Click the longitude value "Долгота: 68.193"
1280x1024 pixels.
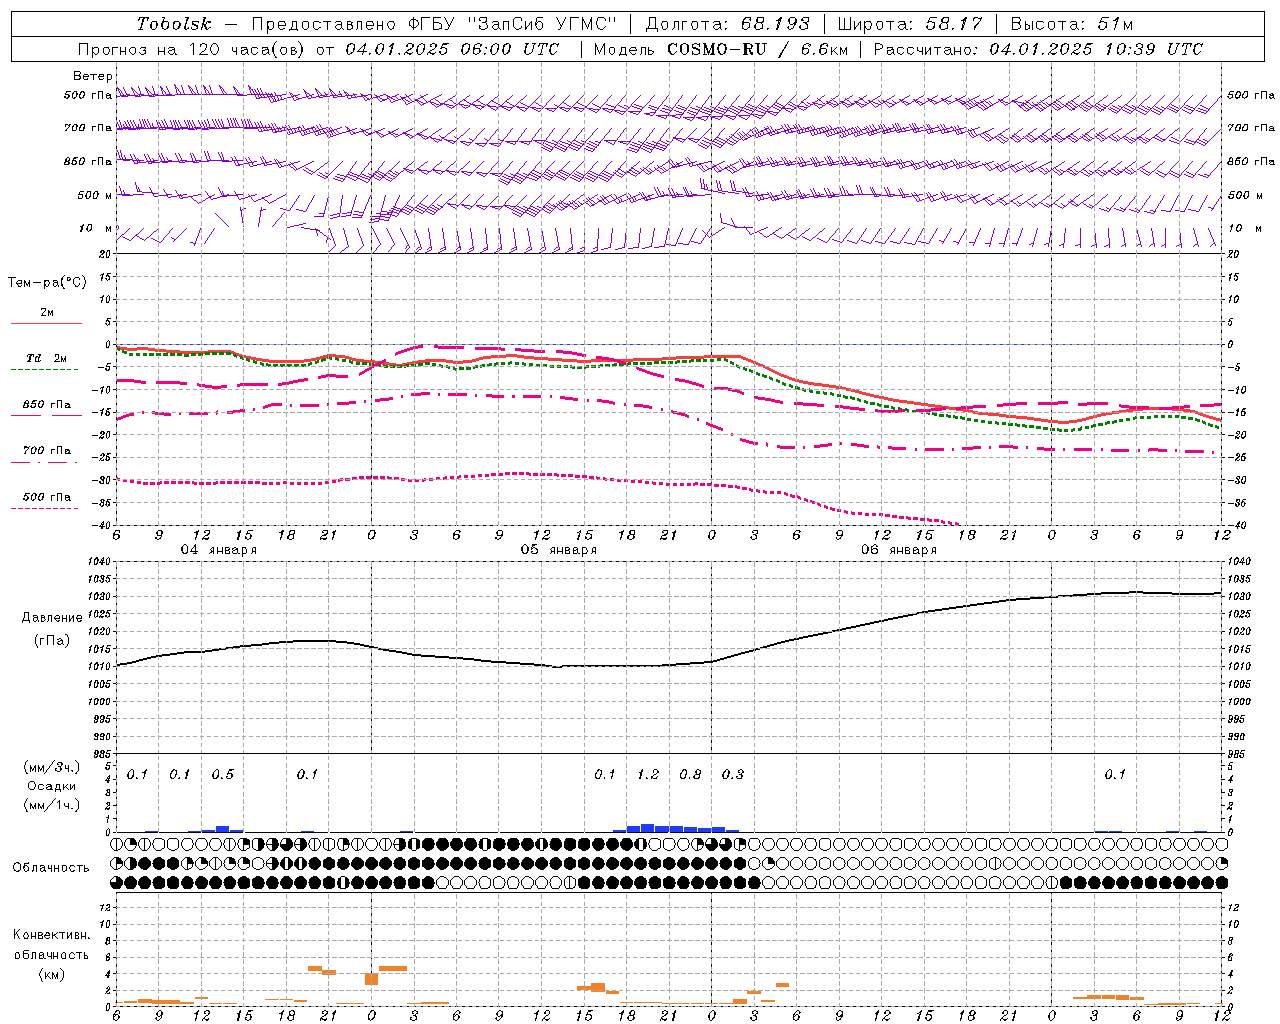point(728,24)
